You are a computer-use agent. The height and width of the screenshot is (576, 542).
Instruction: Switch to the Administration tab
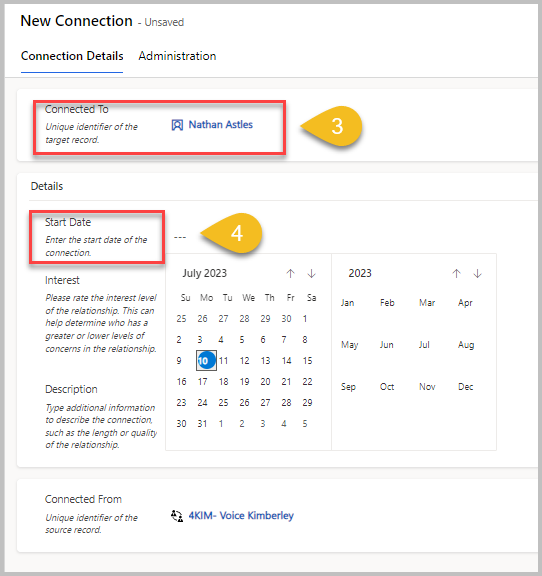pyautogui.click(x=177, y=56)
